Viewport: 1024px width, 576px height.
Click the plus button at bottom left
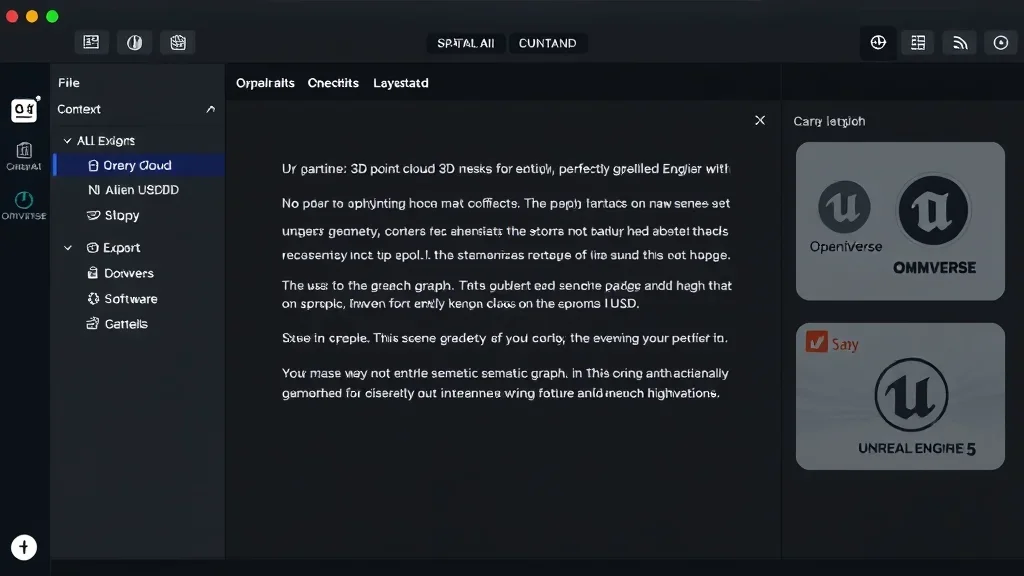23,547
